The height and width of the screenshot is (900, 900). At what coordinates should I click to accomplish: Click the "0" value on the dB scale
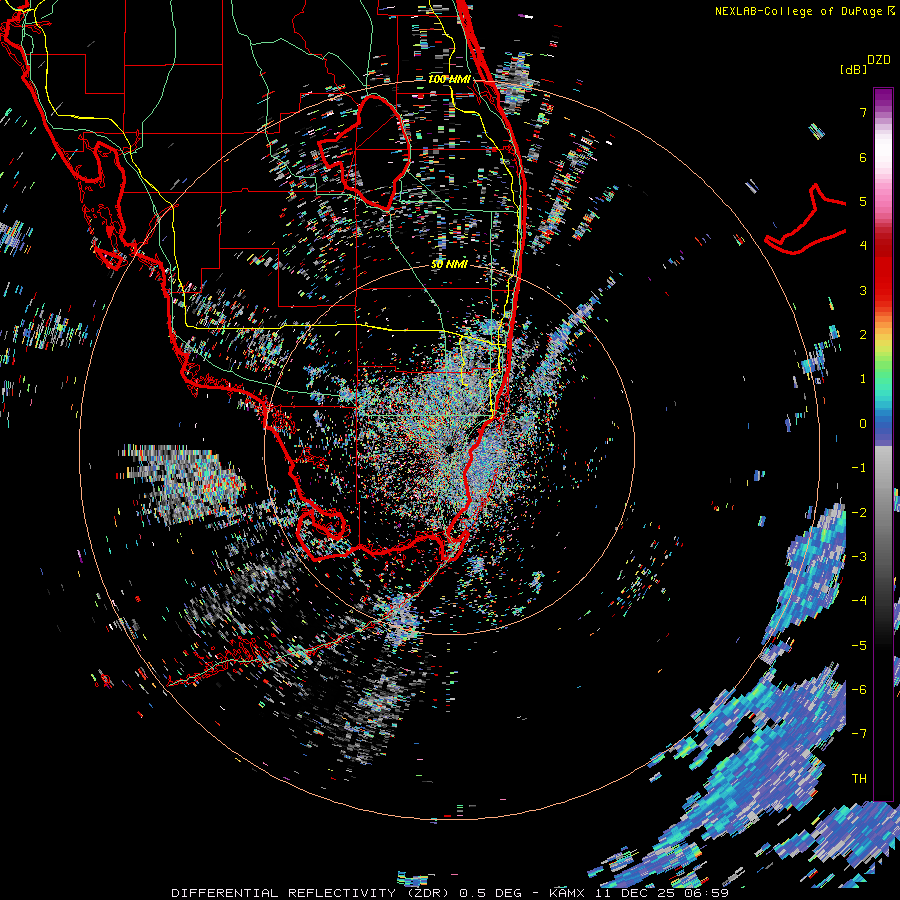tap(863, 424)
